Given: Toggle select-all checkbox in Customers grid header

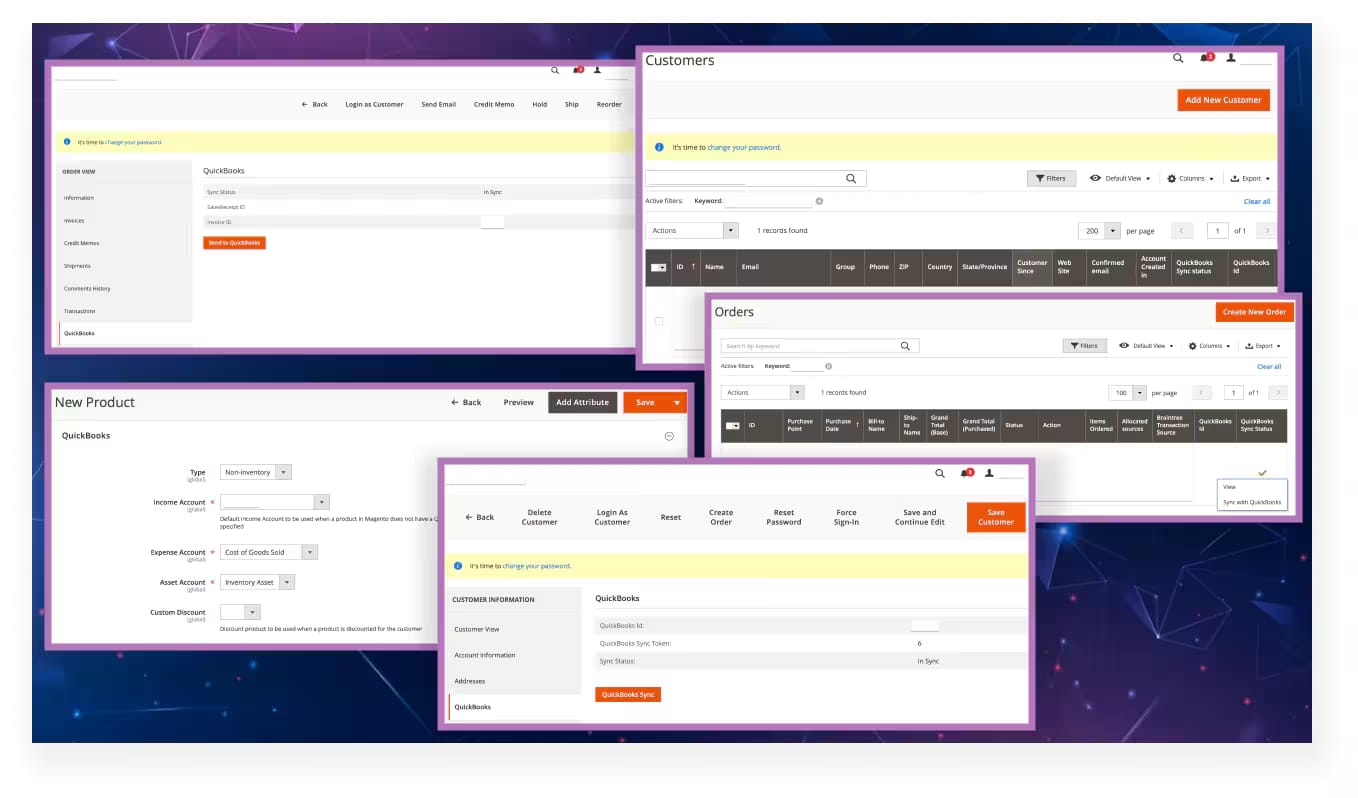Looking at the screenshot, I should pyautogui.click(x=658, y=267).
